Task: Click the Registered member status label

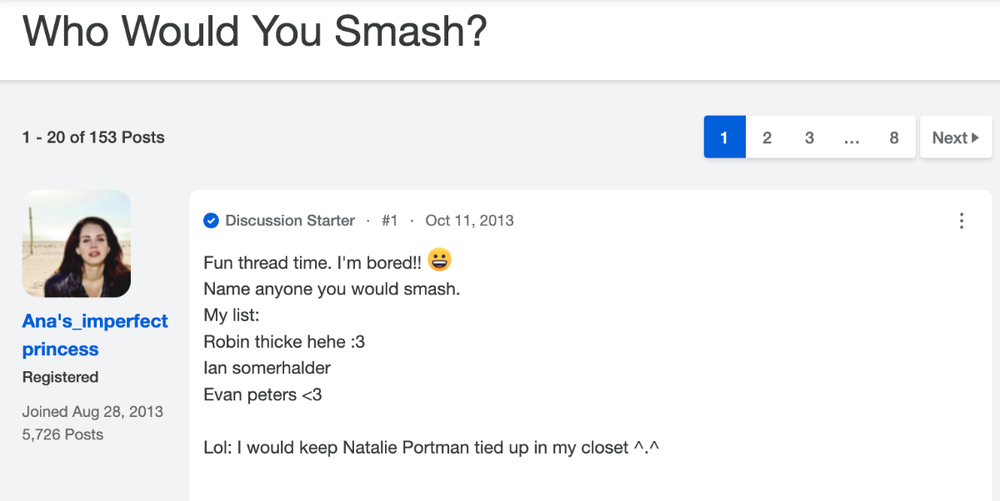Action: 60,377
